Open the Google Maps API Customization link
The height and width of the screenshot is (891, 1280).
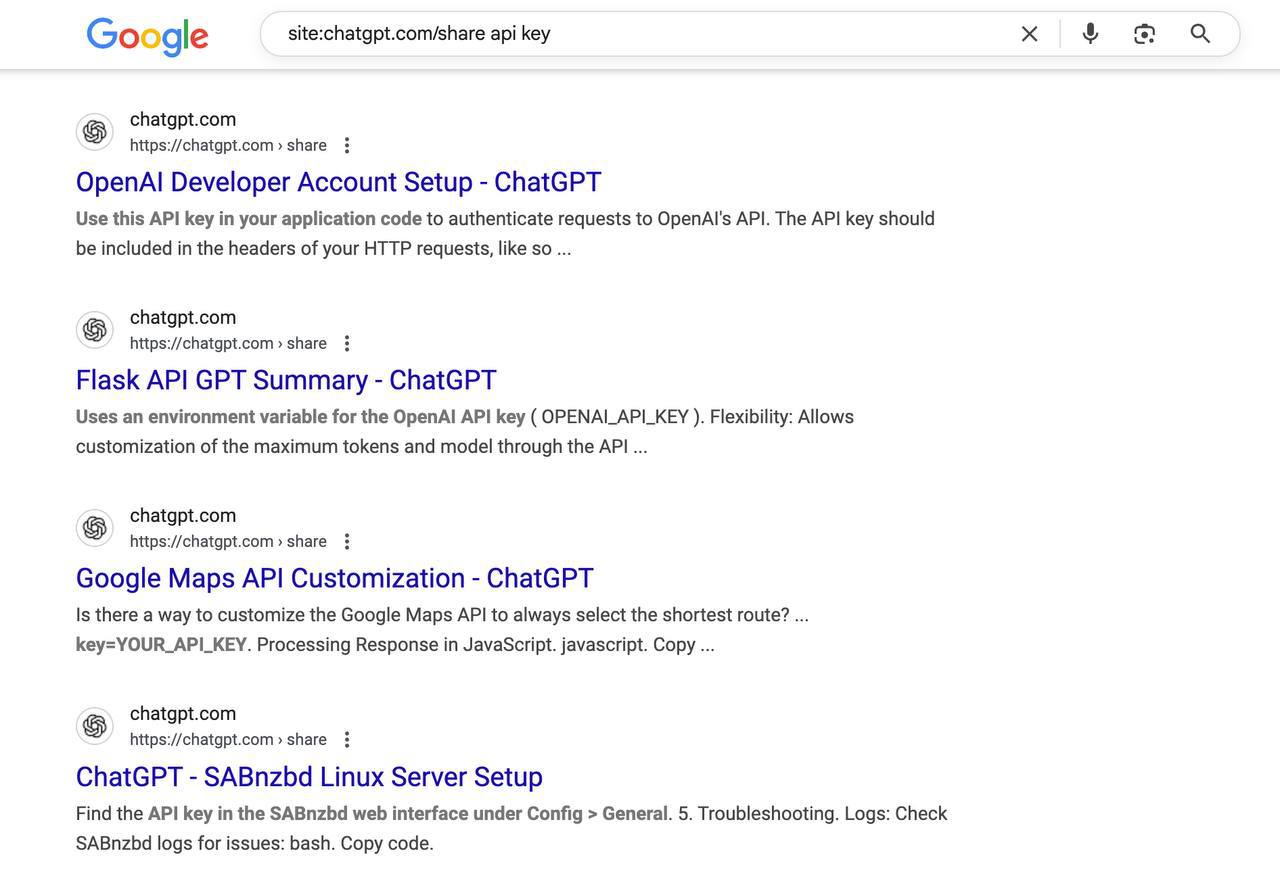coord(334,578)
